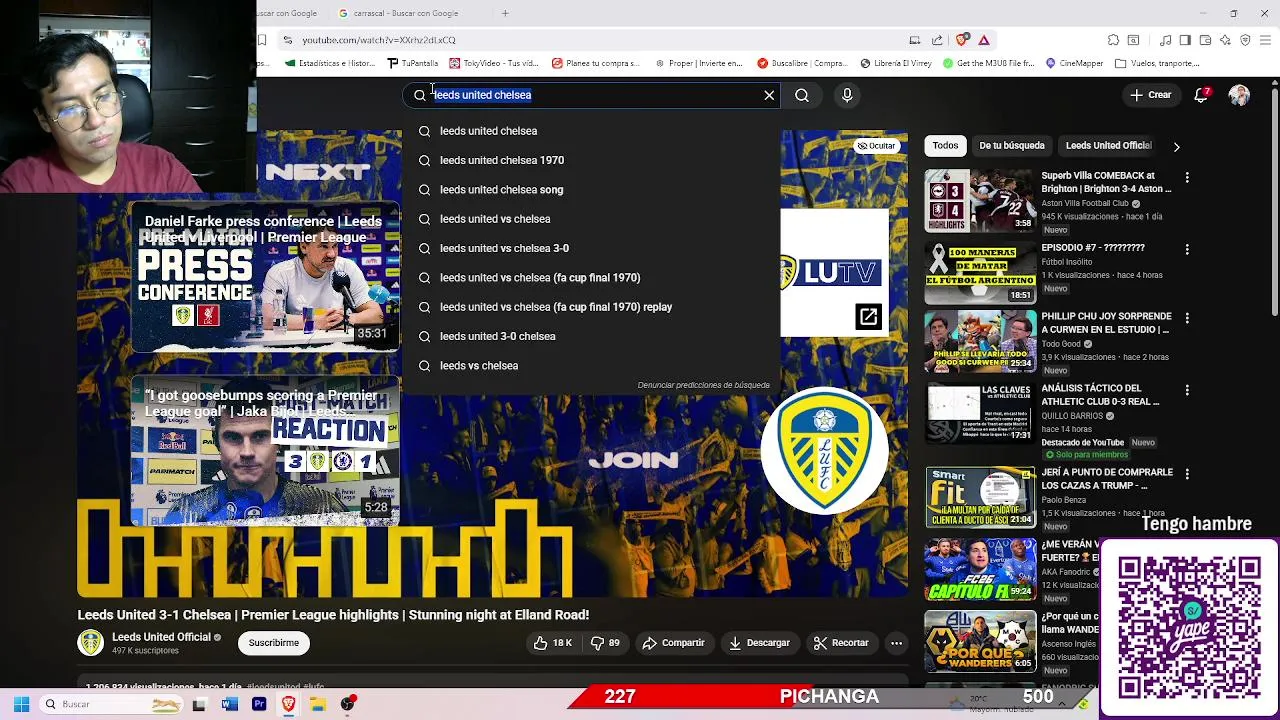Screen dimensions: 1280x720
Task: Click 'Denunciar predicciones de búsqueda' link
Action: 703,385
